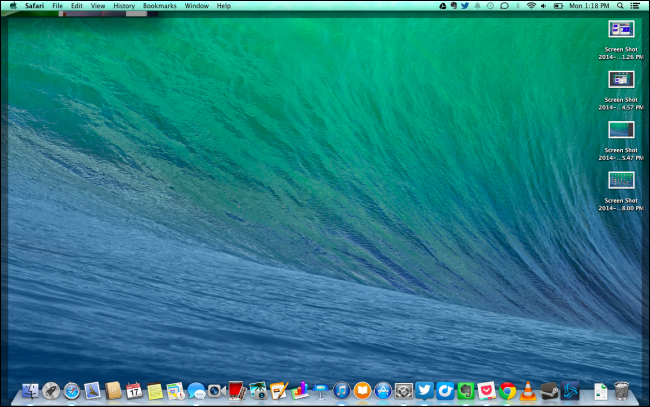Open Contacts address book in Dock
650x407 pixels.
click(113, 391)
